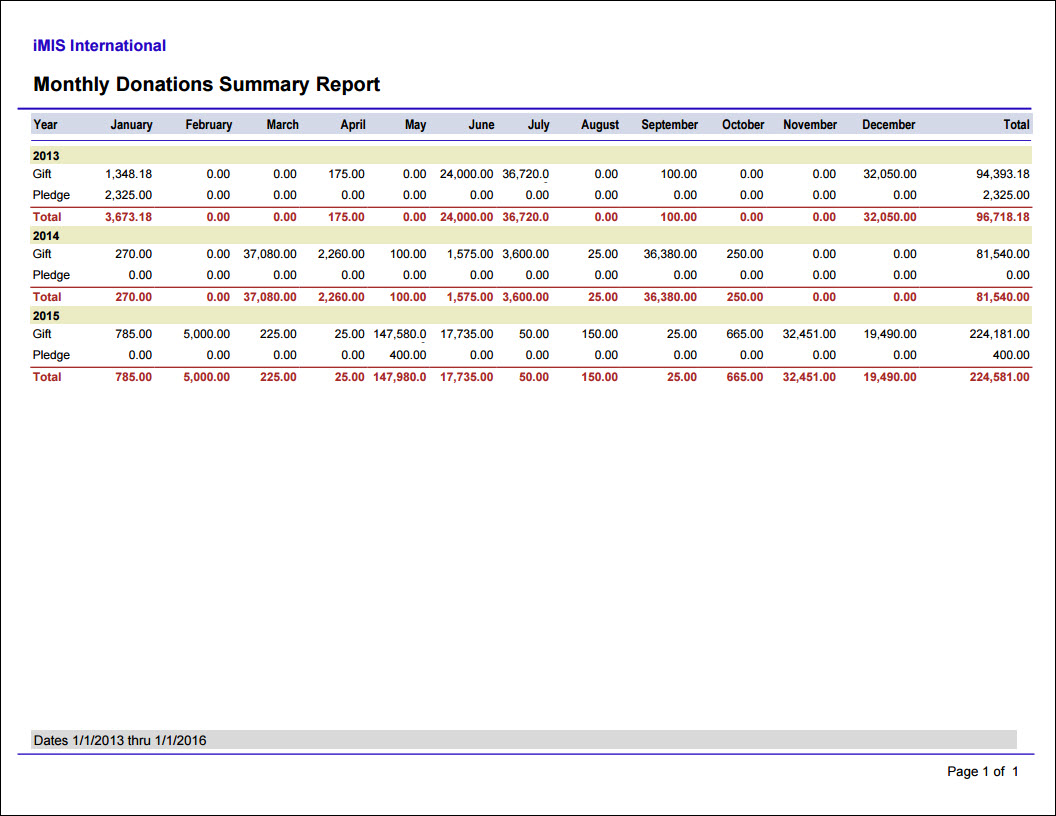The height and width of the screenshot is (816, 1056).
Task: Click the 32,050.00 December gift value in black
Action: pyautogui.click(x=890, y=174)
